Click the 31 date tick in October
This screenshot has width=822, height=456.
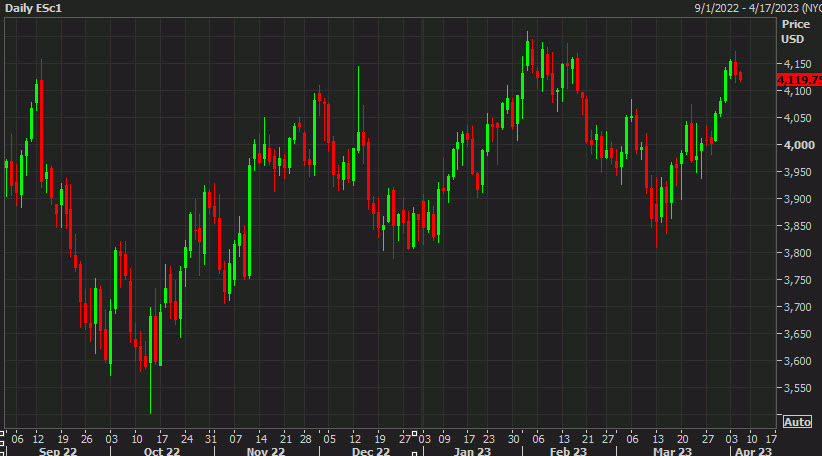pyautogui.click(x=210, y=439)
